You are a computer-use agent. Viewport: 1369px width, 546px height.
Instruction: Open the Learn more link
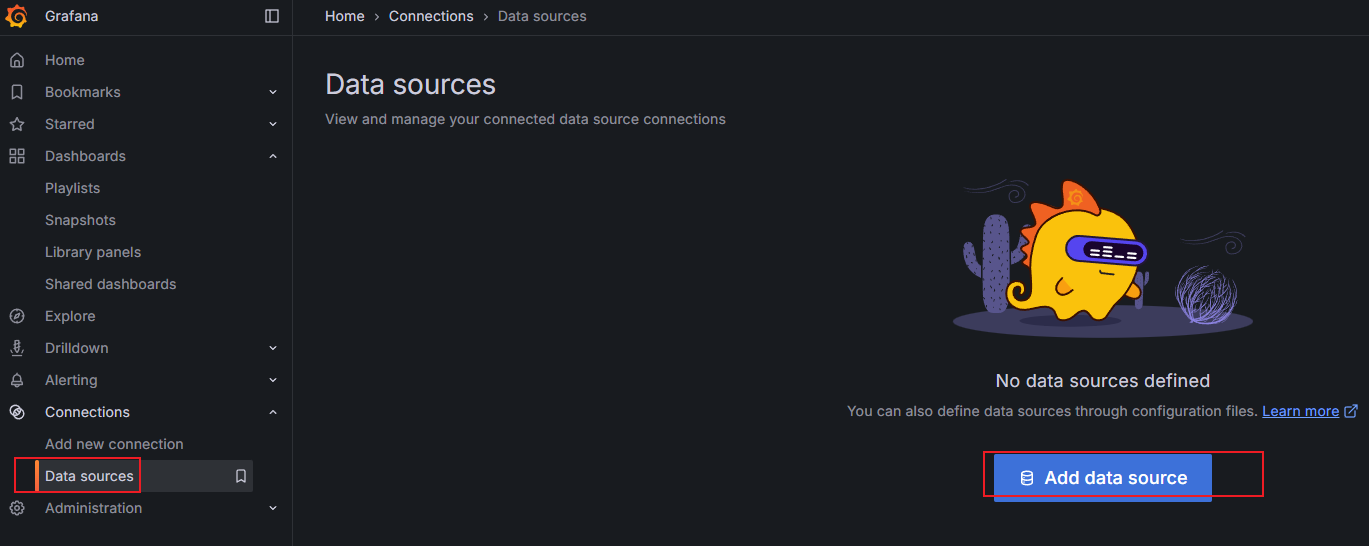tap(1300, 411)
